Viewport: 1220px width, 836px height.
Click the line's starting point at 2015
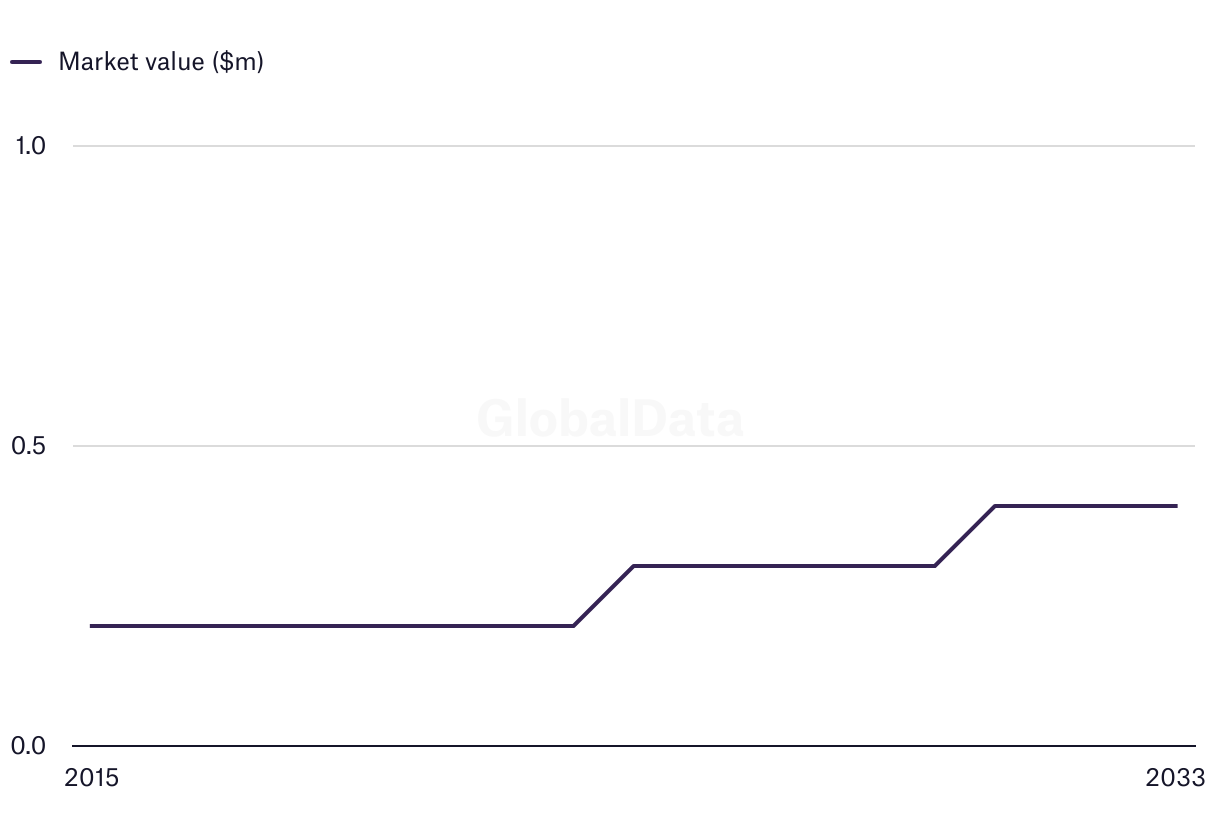[x=92, y=626]
